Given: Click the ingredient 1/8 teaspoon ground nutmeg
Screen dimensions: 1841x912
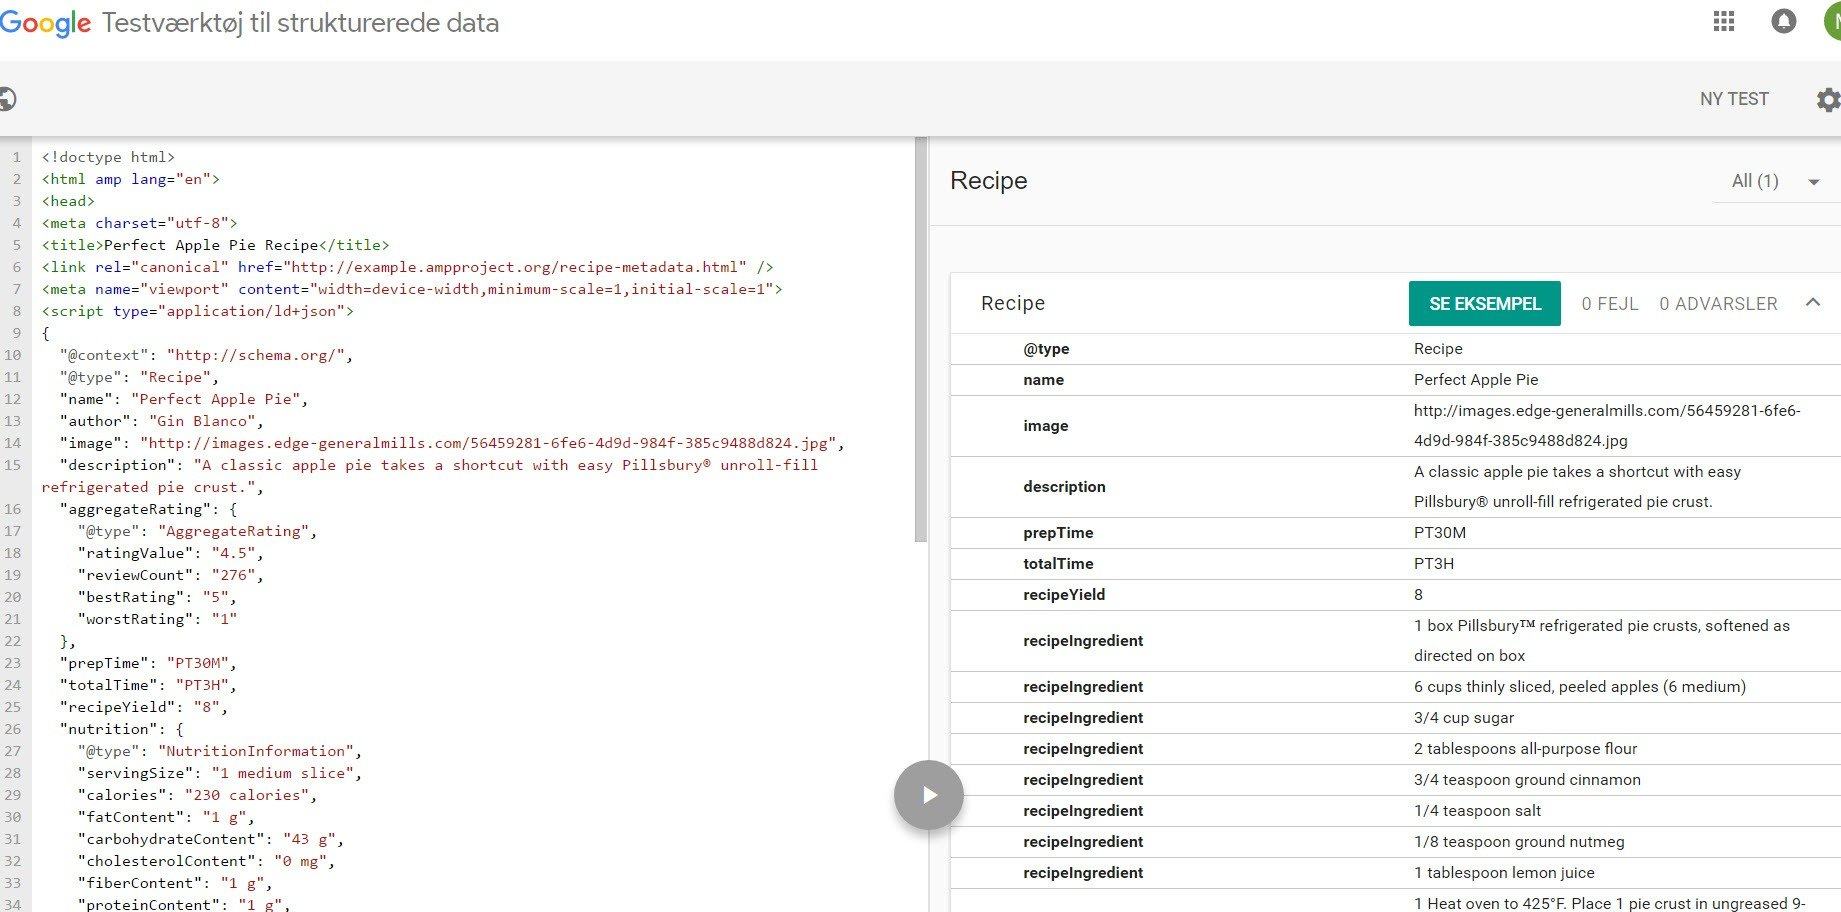Looking at the screenshot, I should pos(1519,842).
